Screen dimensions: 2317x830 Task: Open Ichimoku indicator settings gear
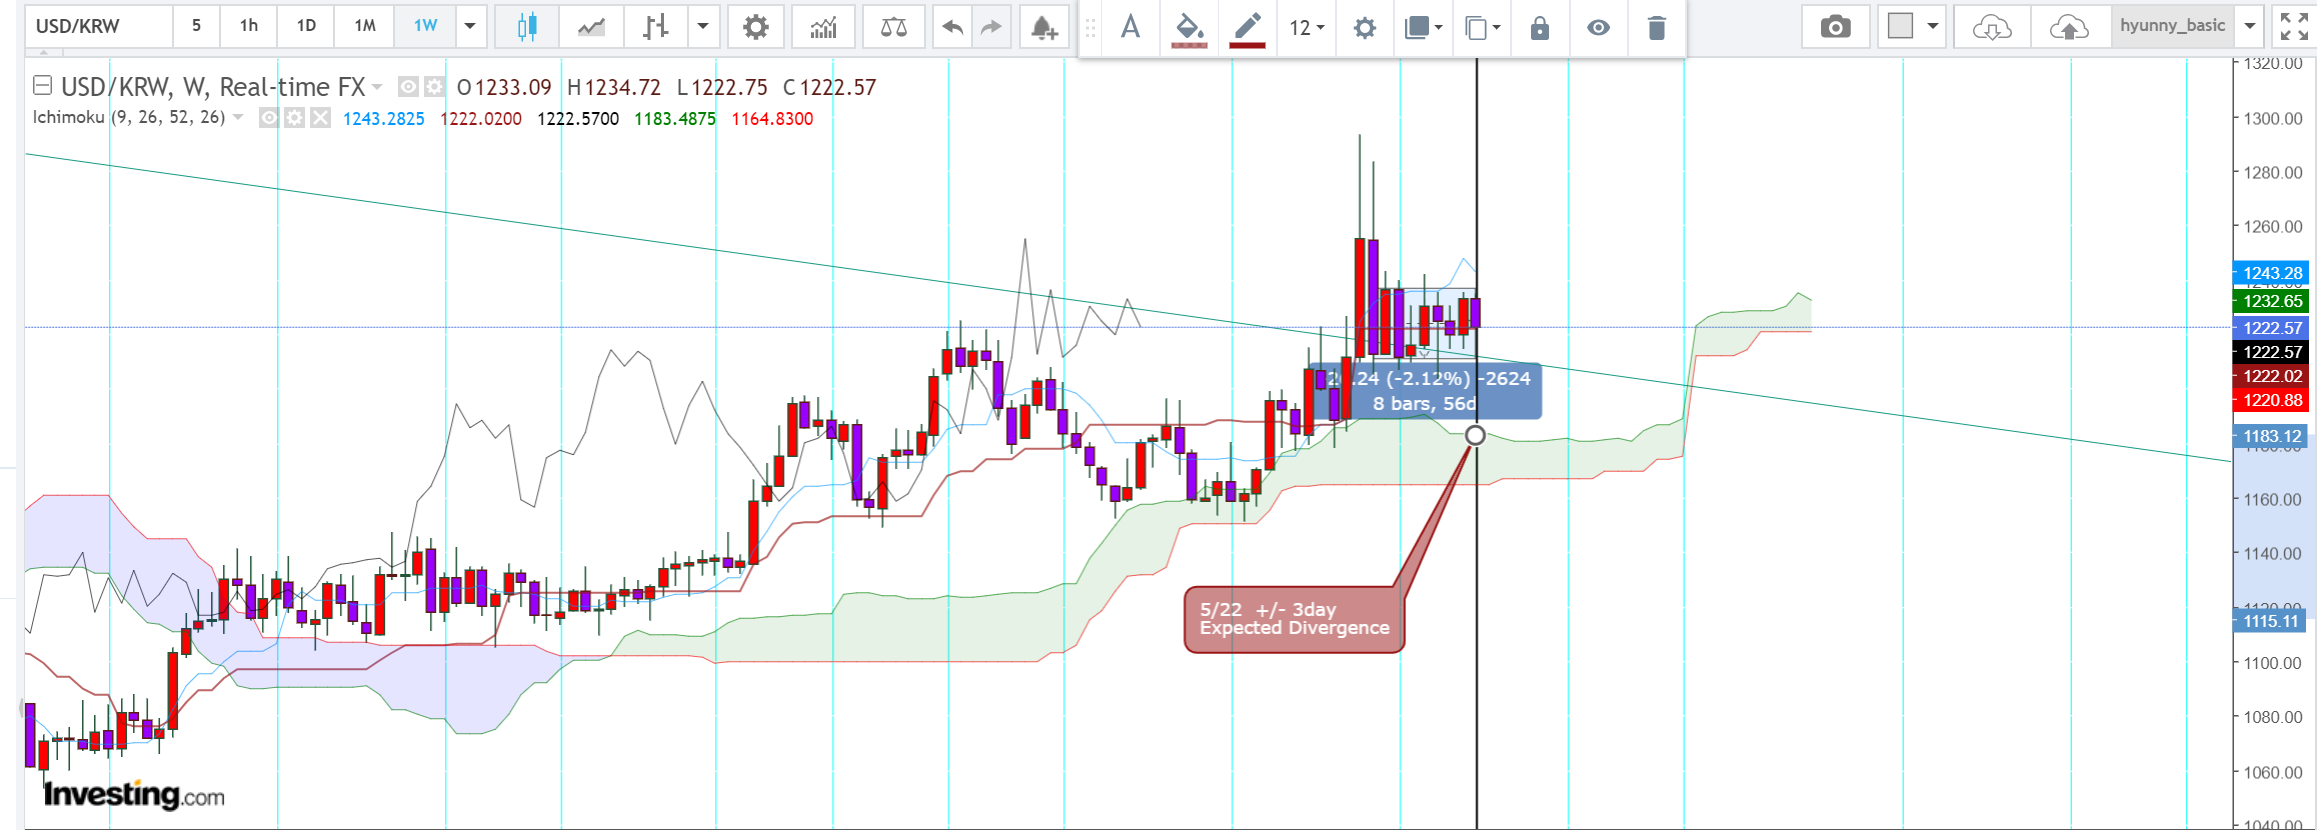[x=294, y=118]
